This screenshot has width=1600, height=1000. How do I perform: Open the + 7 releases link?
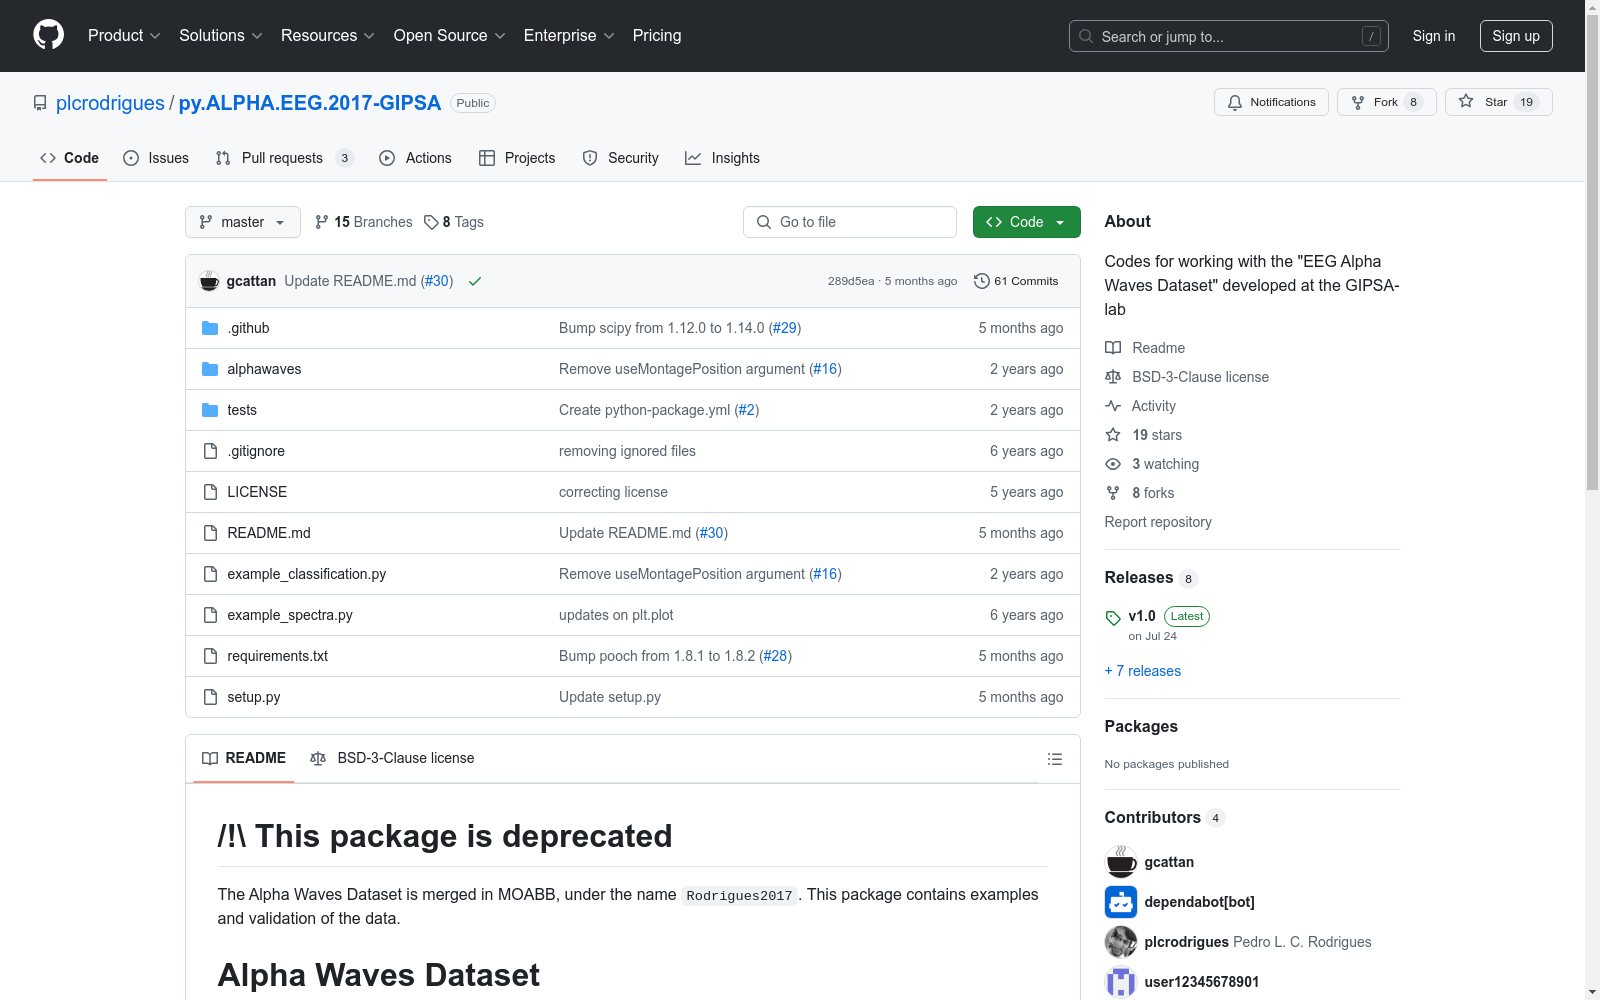coord(1143,671)
